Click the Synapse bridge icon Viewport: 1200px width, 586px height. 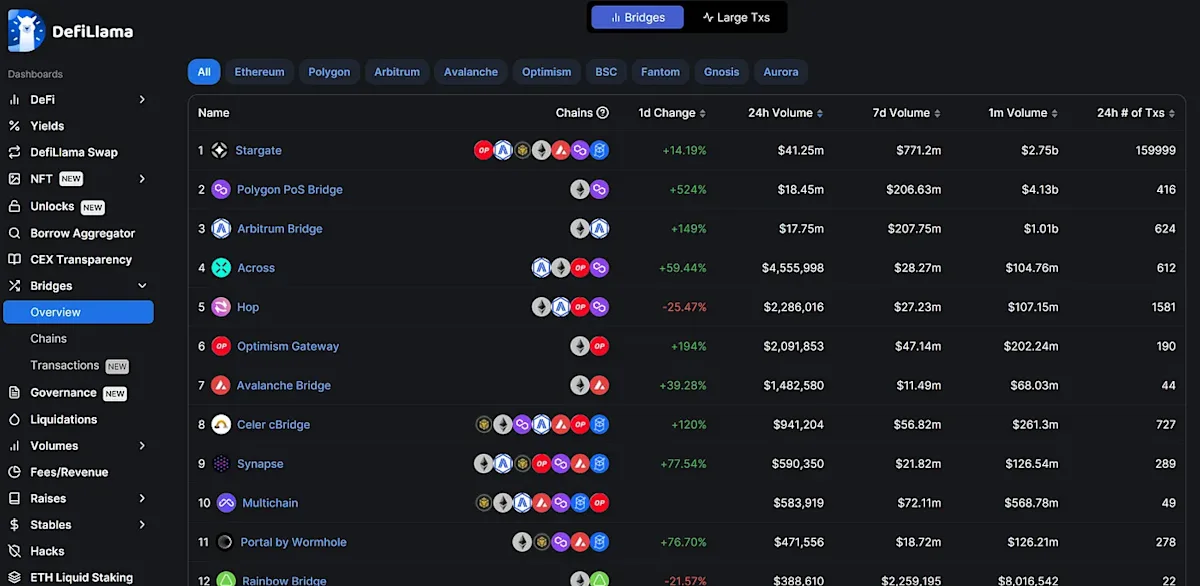[x=221, y=464]
